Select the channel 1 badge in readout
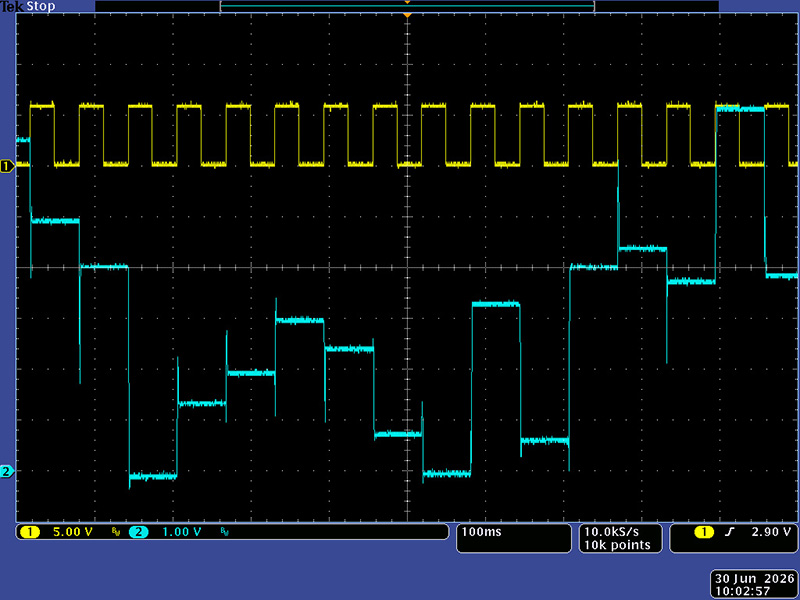 30,532
